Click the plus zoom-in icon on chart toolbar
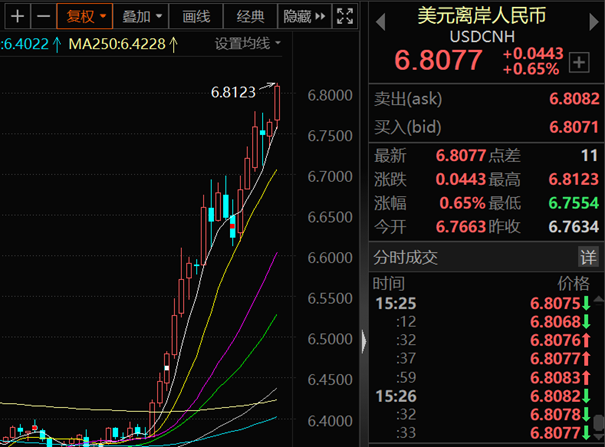The image size is (605, 447). (18, 16)
